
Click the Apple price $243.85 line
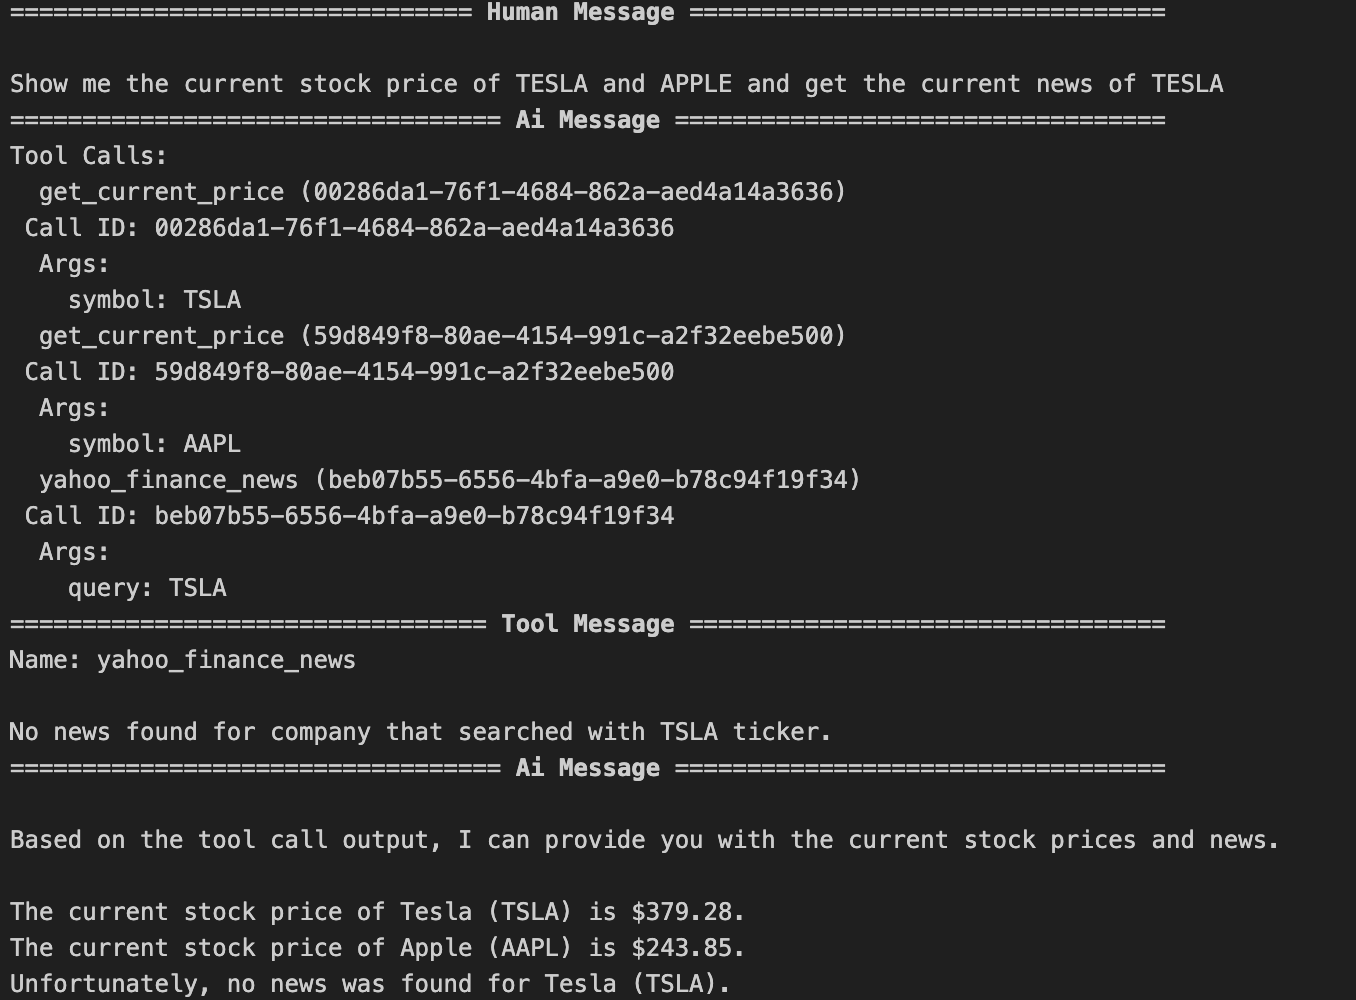point(378,948)
